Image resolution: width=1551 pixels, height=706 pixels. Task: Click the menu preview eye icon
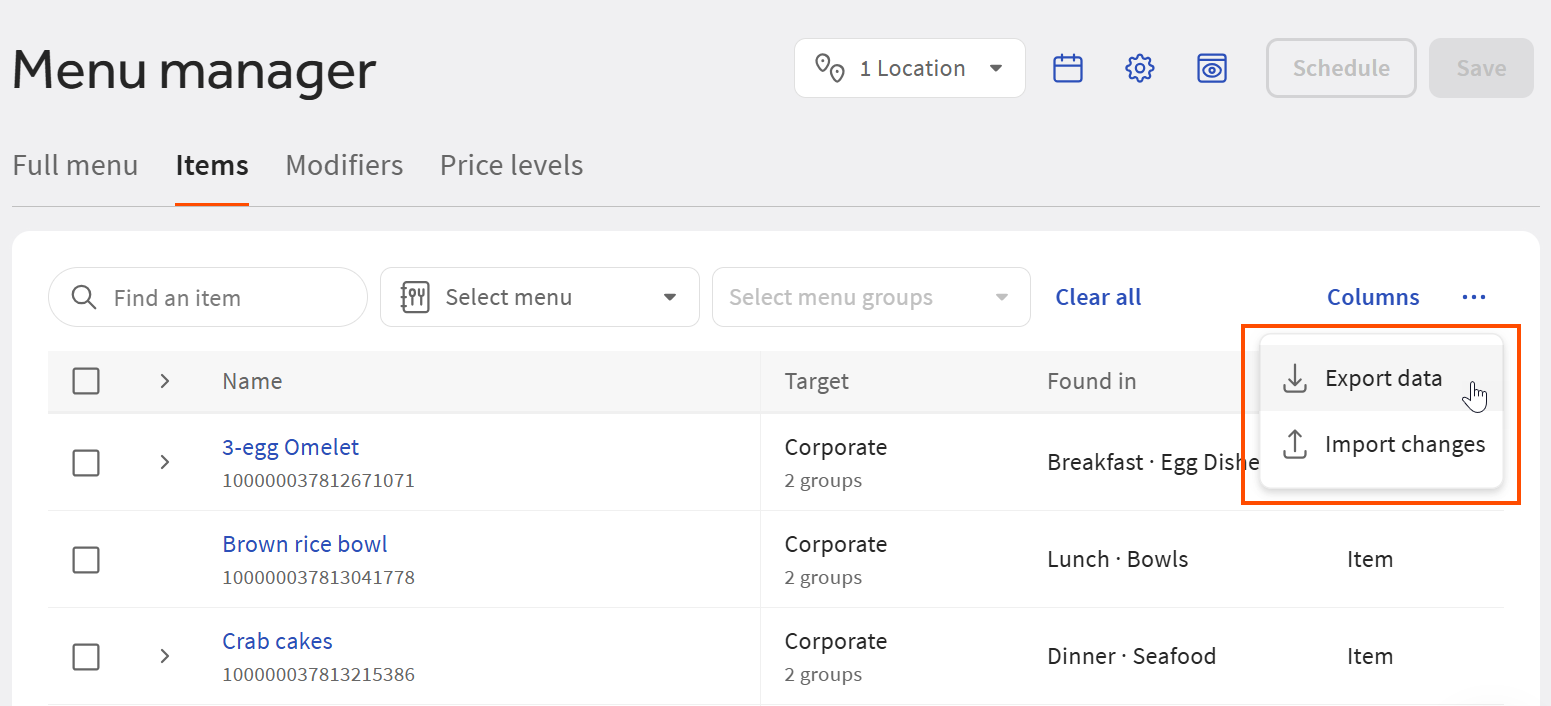[1211, 67]
